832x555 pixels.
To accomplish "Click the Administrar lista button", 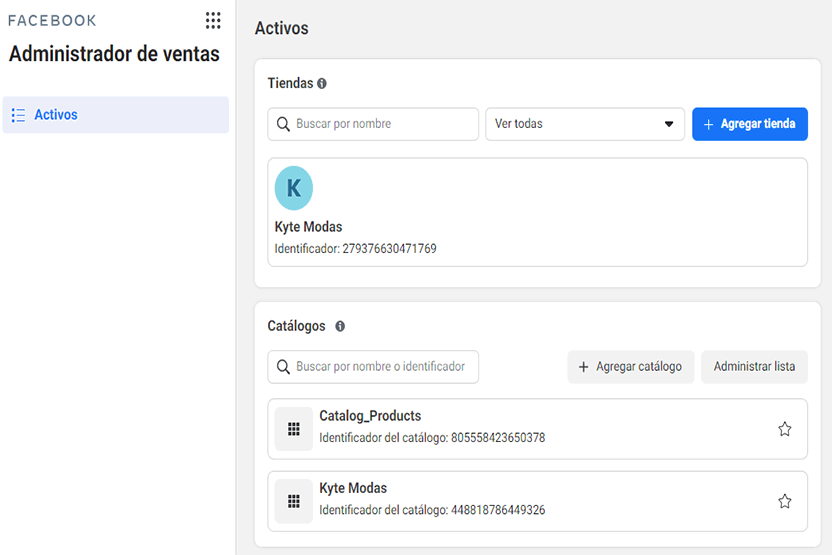I will 754,367.
